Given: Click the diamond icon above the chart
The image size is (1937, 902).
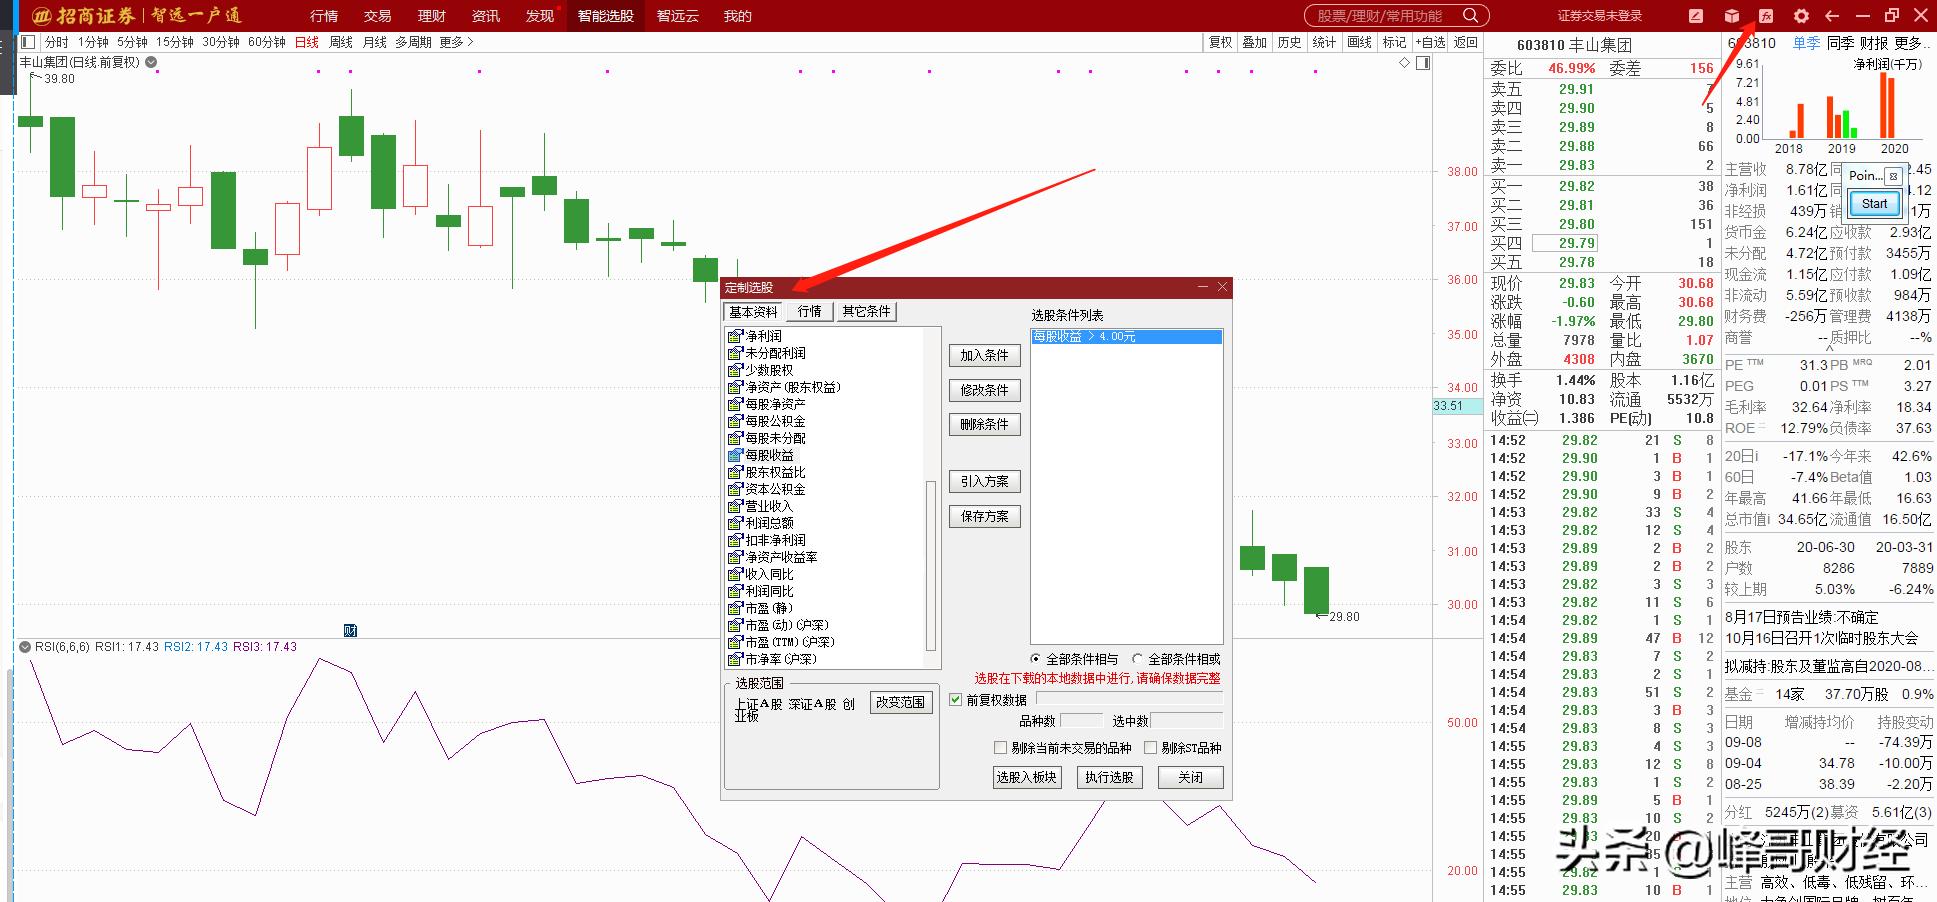Looking at the screenshot, I should click(x=1404, y=63).
